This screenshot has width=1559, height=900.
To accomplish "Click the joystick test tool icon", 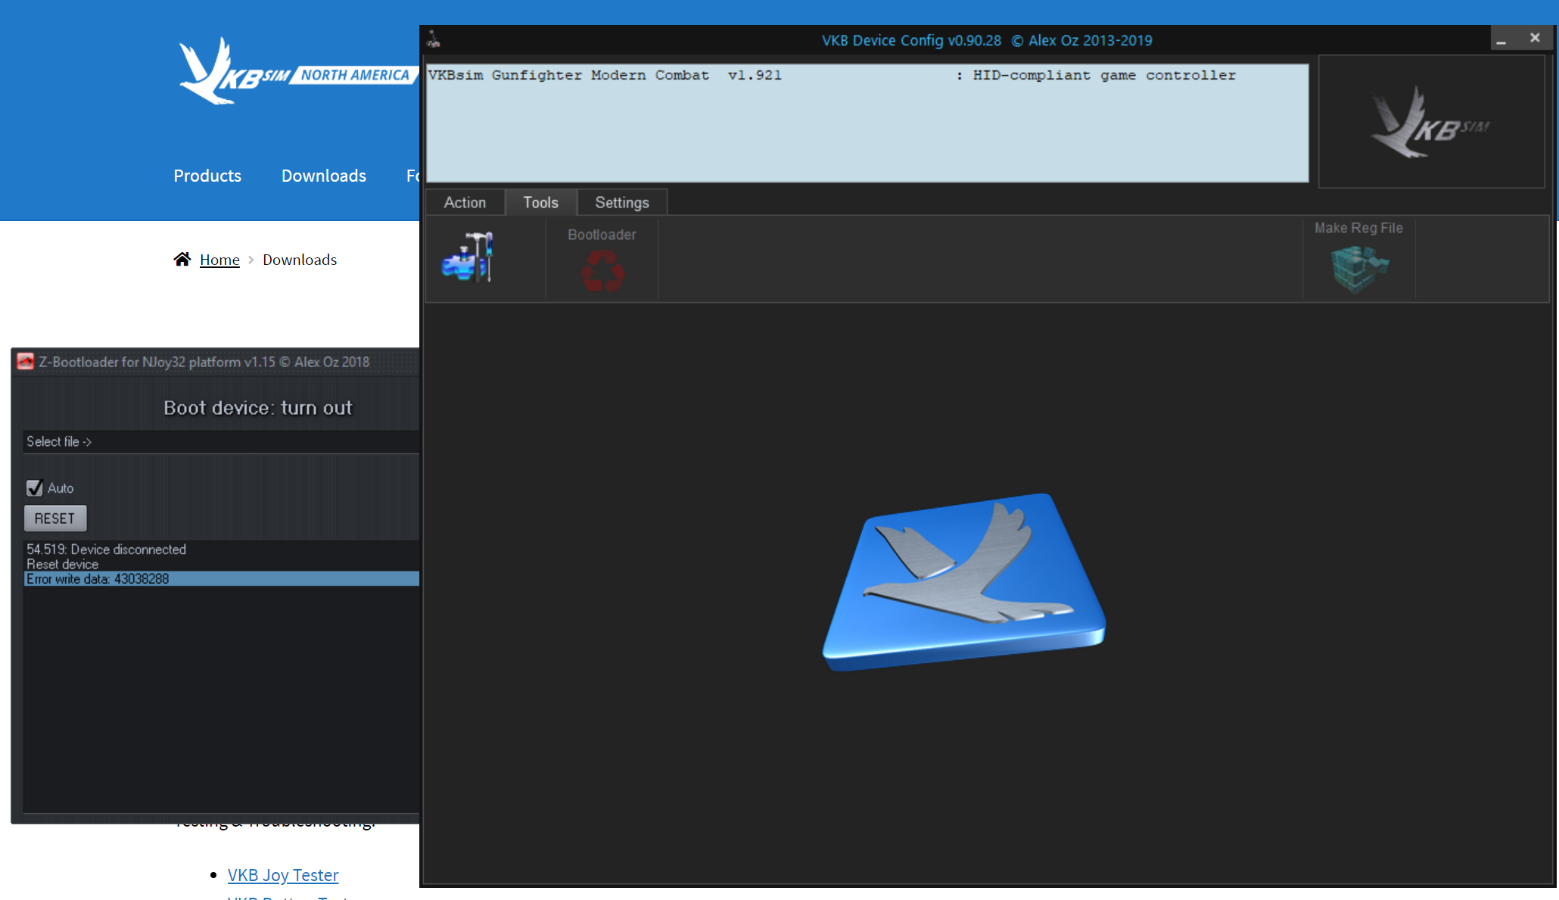I will (x=468, y=257).
